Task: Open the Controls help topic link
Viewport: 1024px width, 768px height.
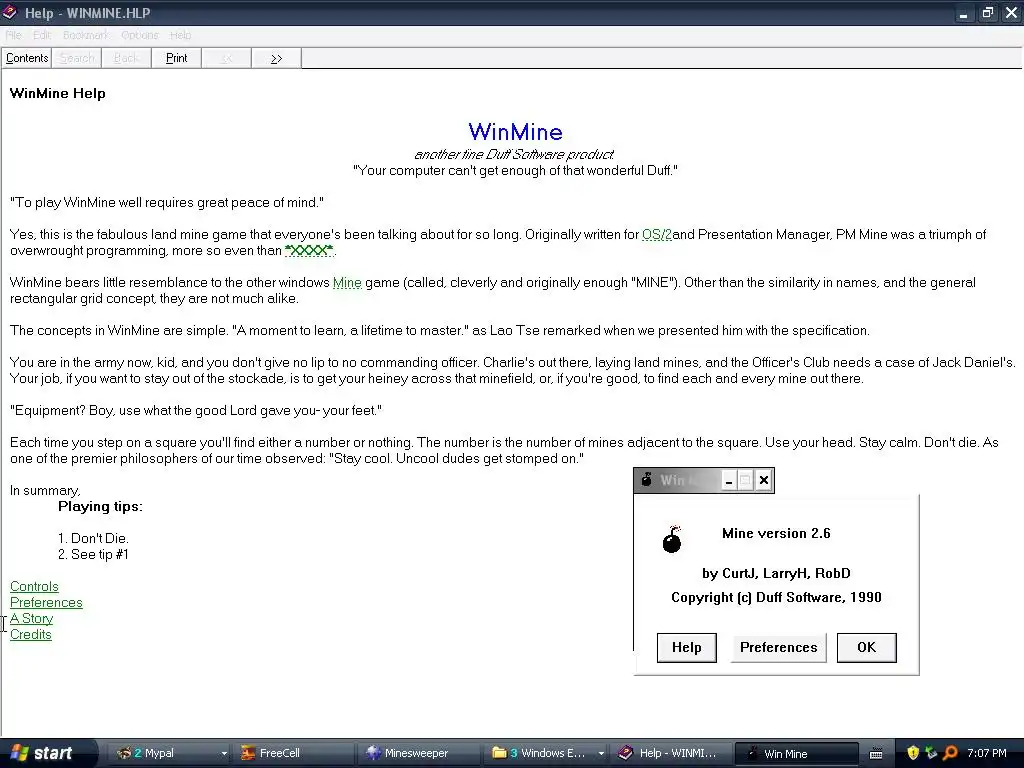Action: (34, 586)
